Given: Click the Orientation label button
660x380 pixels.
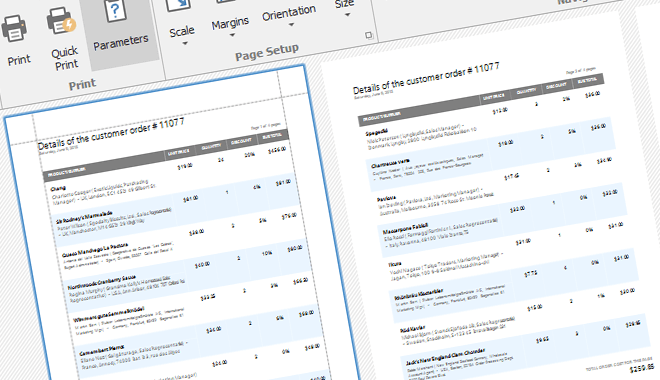Looking at the screenshot, I should 289,13.
